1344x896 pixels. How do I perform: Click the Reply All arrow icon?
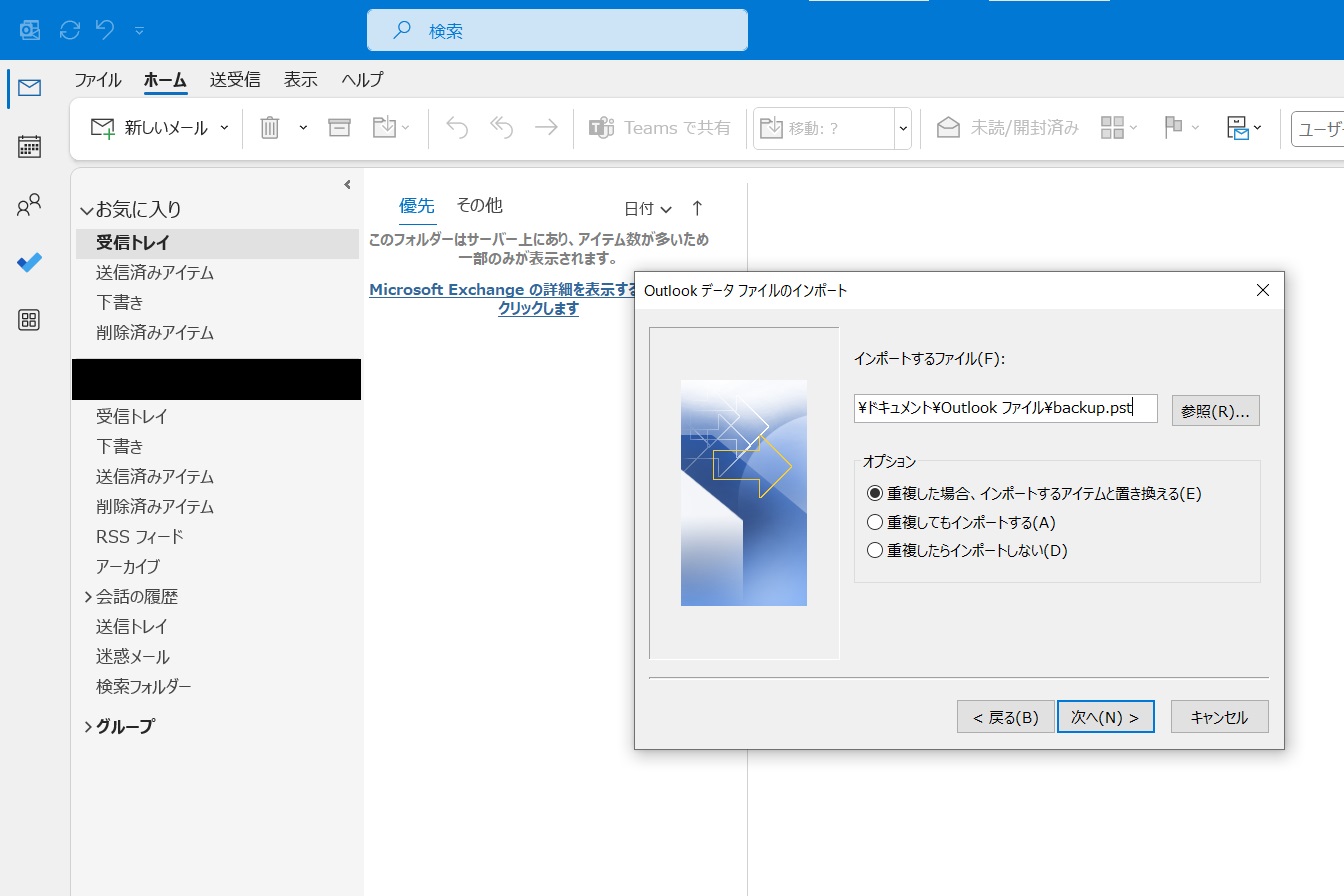(501, 128)
